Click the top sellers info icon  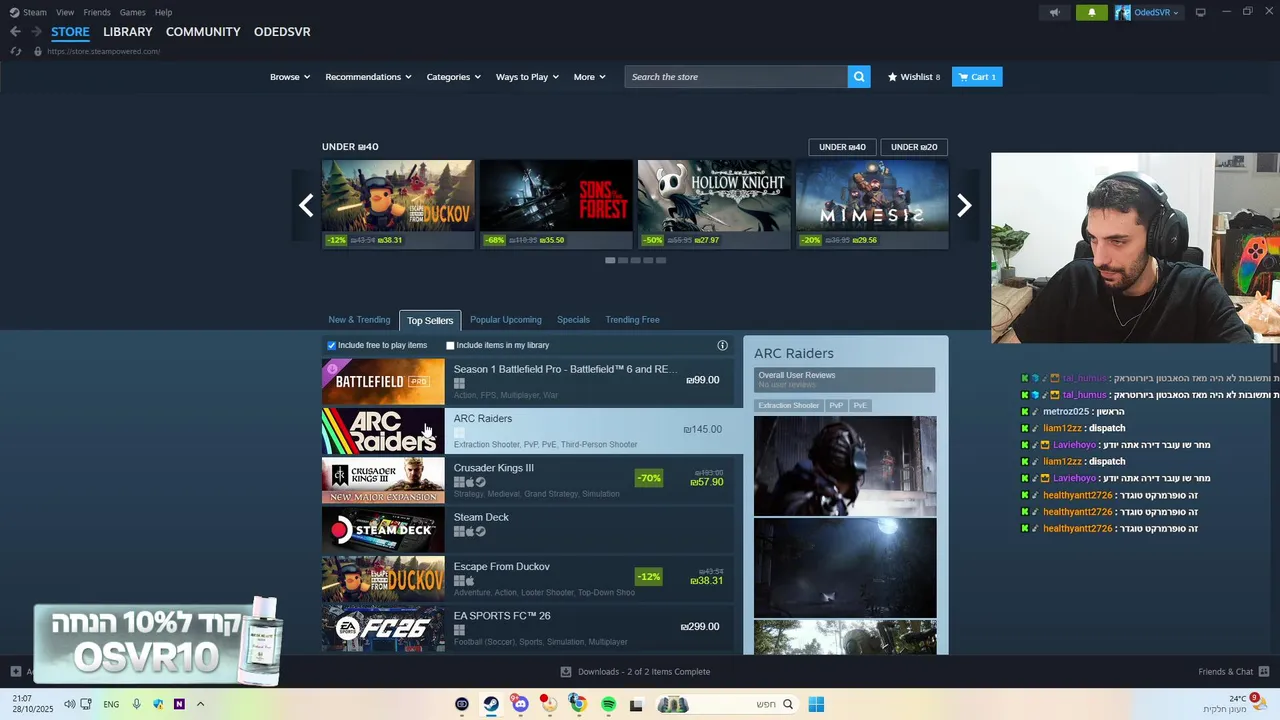[x=722, y=345]
